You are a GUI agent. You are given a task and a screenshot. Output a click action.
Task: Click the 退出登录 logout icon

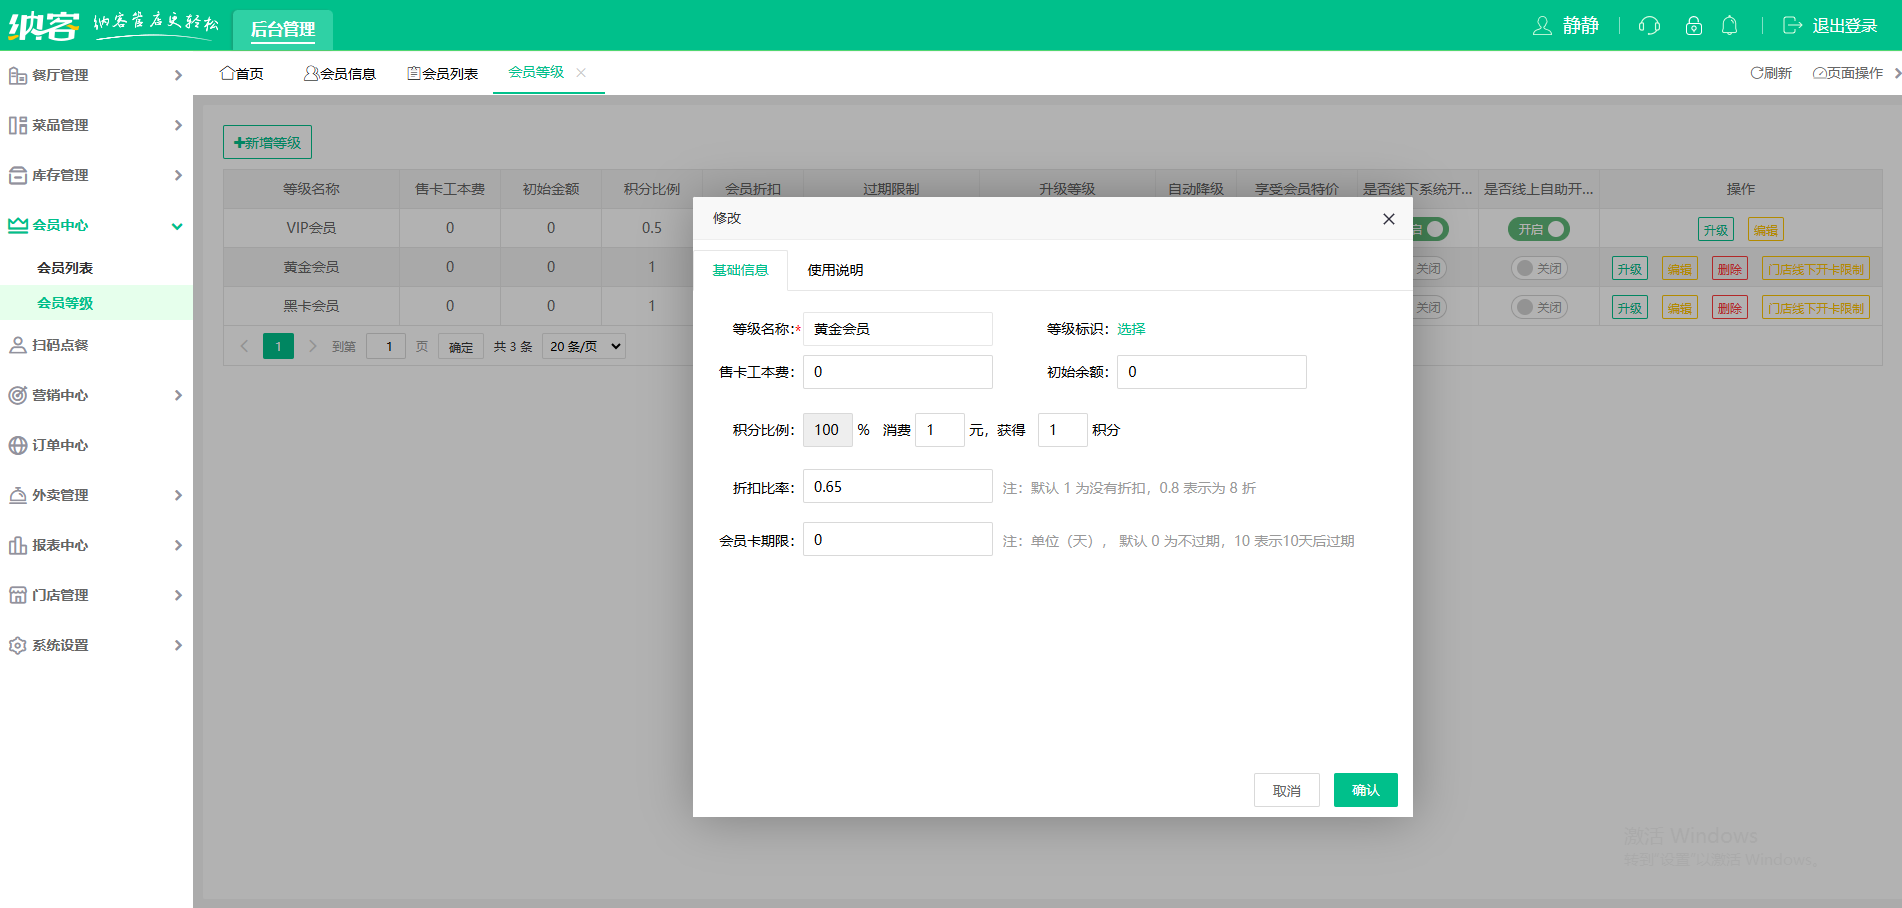pyautogui.click(x=1792, y=26)
